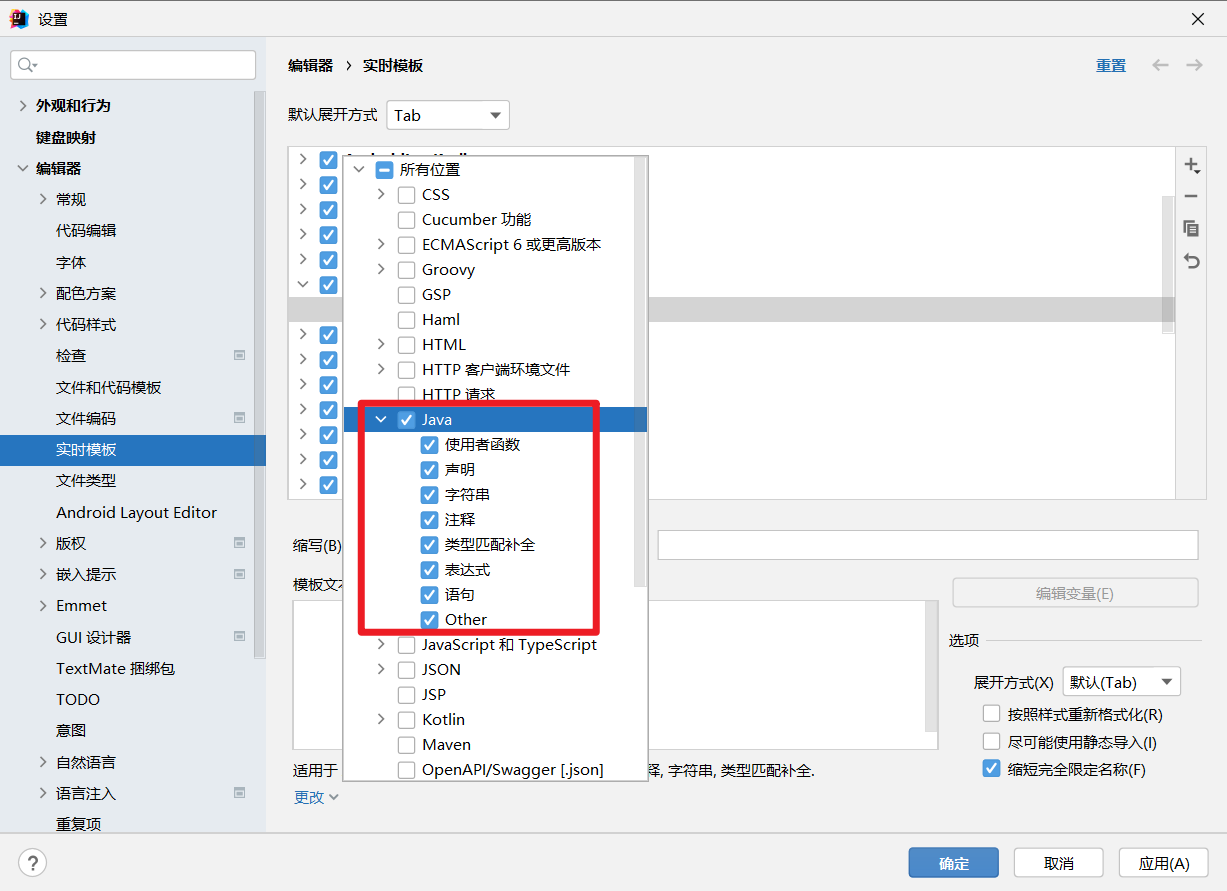Open 文件和代码模板 settings page

pyautogui.click(x=108, y=387)
